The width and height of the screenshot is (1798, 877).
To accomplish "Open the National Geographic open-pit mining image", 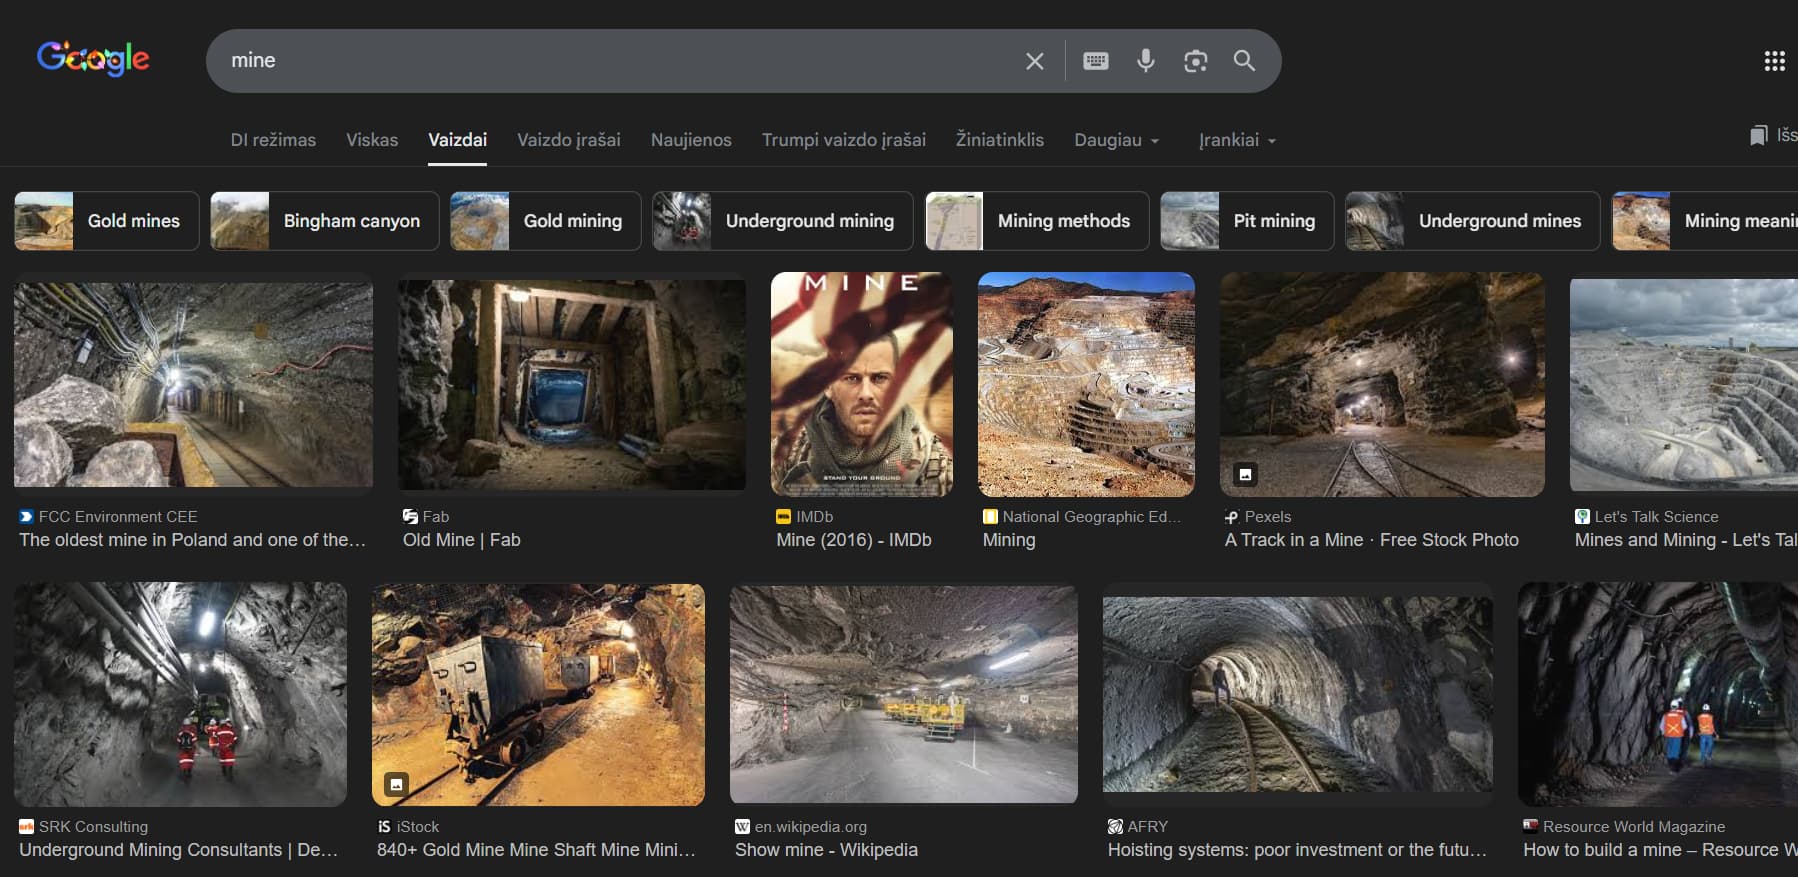I will 1086,385.
